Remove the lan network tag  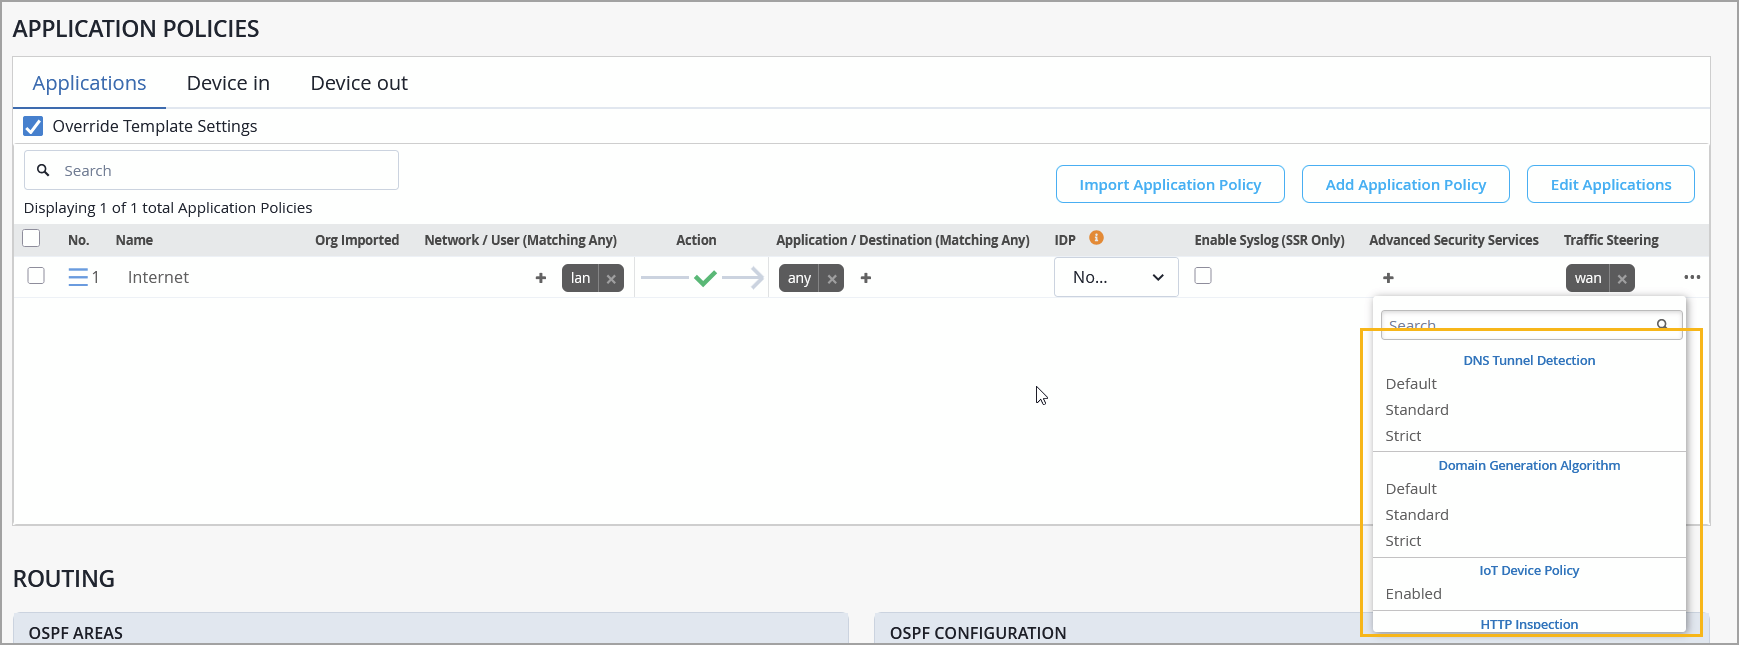click(x=611, y=279)
